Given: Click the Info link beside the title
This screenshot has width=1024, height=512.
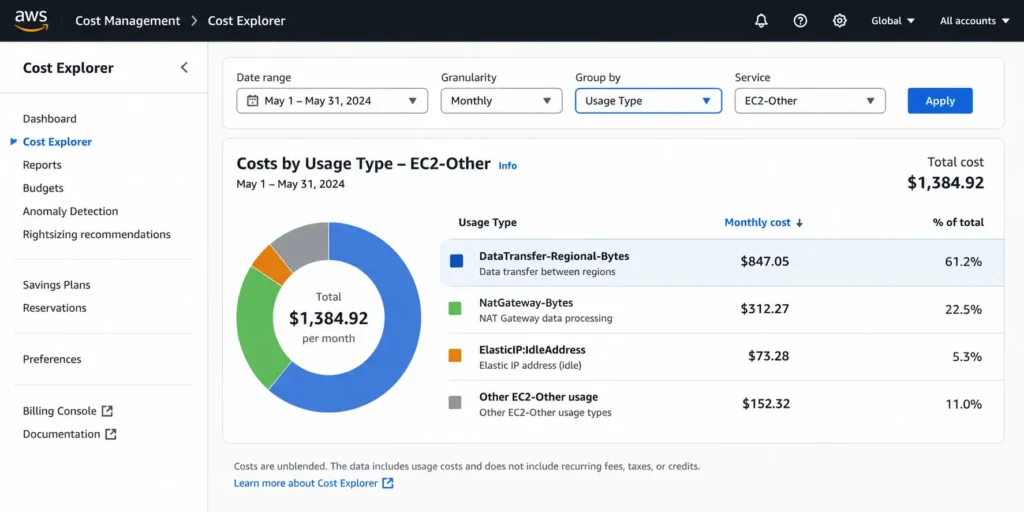Looking at the screenshot, I should [507, 166].
